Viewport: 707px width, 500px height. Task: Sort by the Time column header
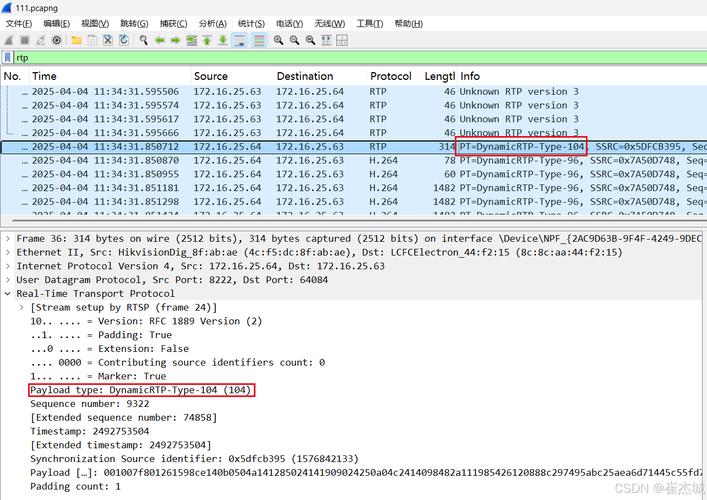[110, 76]
